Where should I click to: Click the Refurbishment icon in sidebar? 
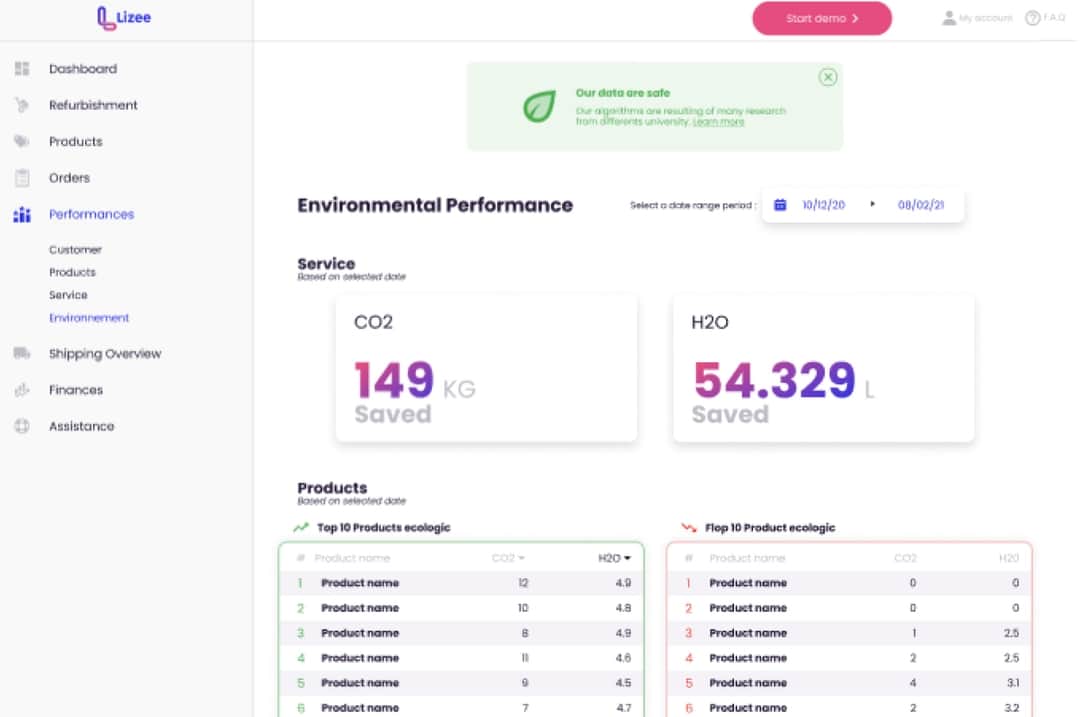[22, 105]
